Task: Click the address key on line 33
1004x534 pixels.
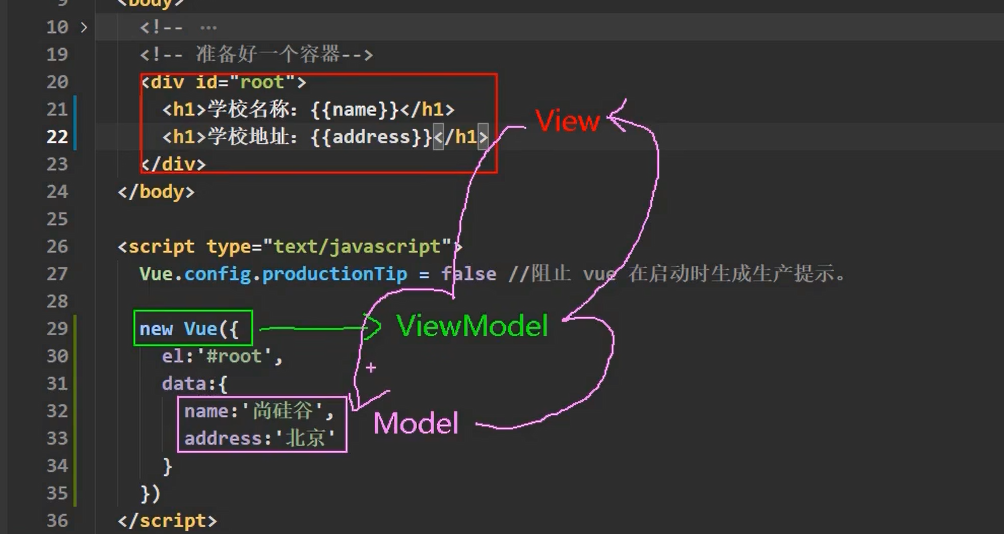Action: pyautogui.click(x=223, y=439)
